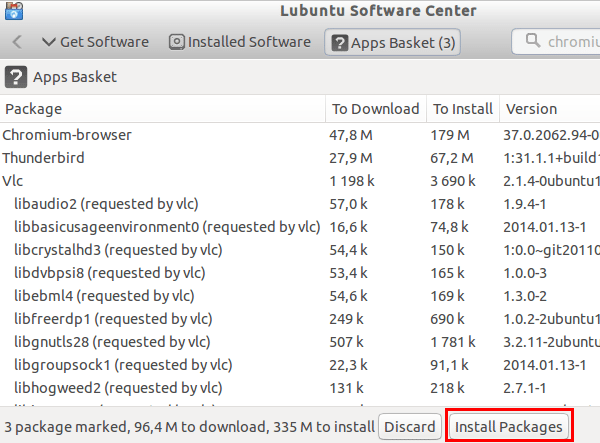Click libgnutls28's 1 781 k install size
The image size is (600, 443).
coord(453,342)
